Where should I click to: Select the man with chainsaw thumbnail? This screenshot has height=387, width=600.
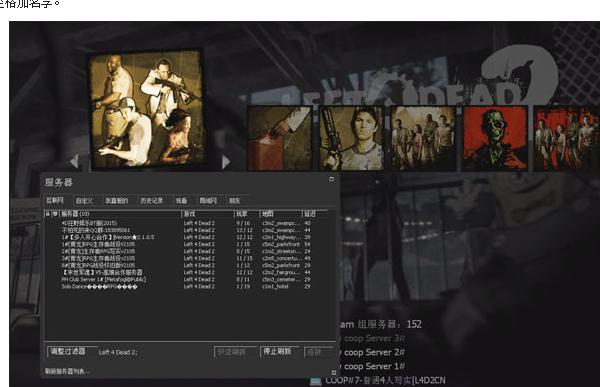click(x=351, y=138)
